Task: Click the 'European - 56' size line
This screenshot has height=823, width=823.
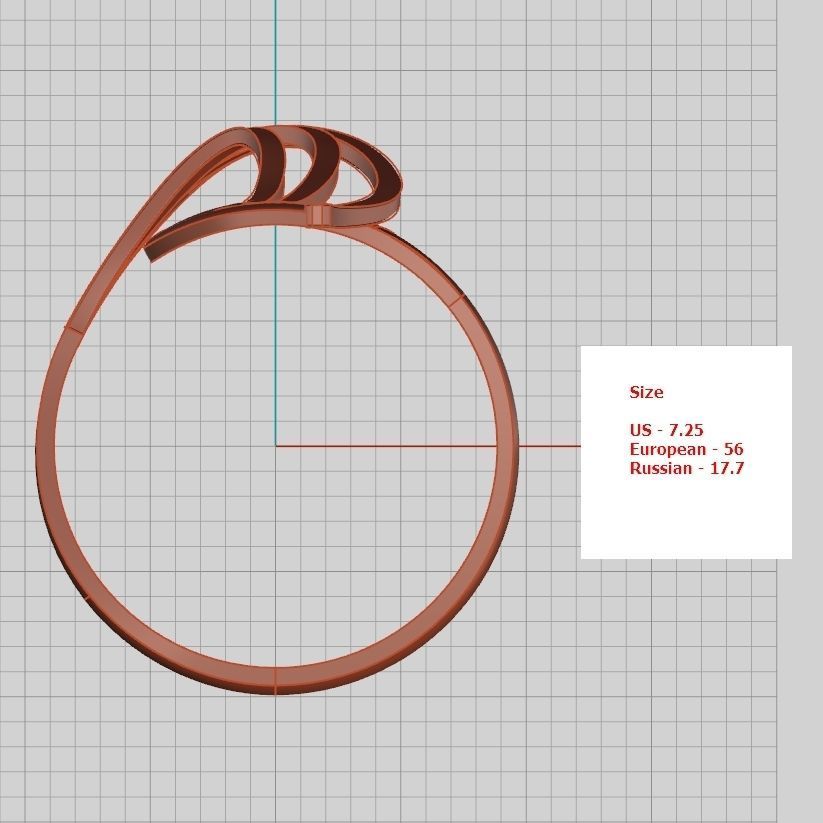Action: [x=686, y=449]
